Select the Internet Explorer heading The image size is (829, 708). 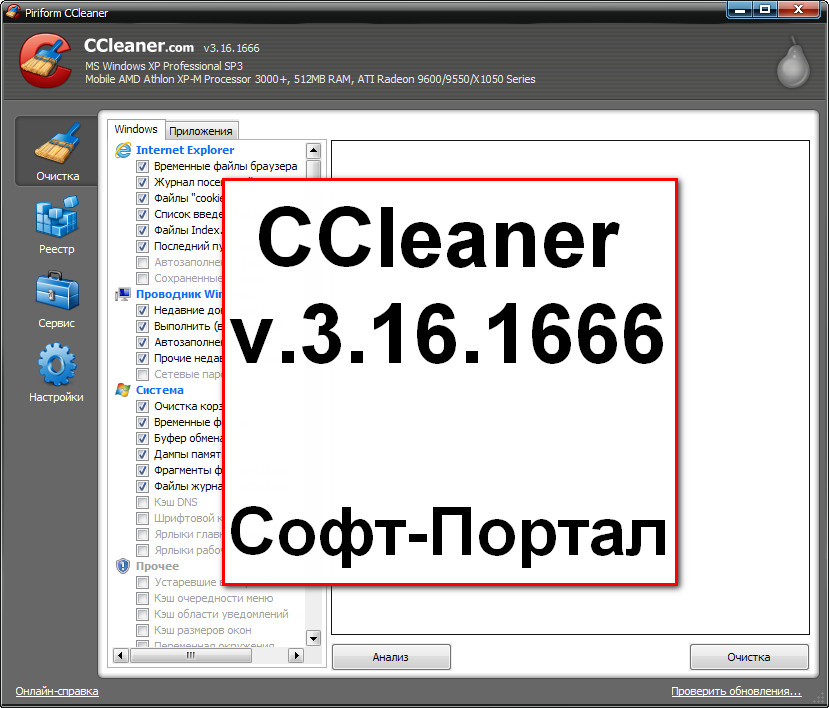(185, 150)
